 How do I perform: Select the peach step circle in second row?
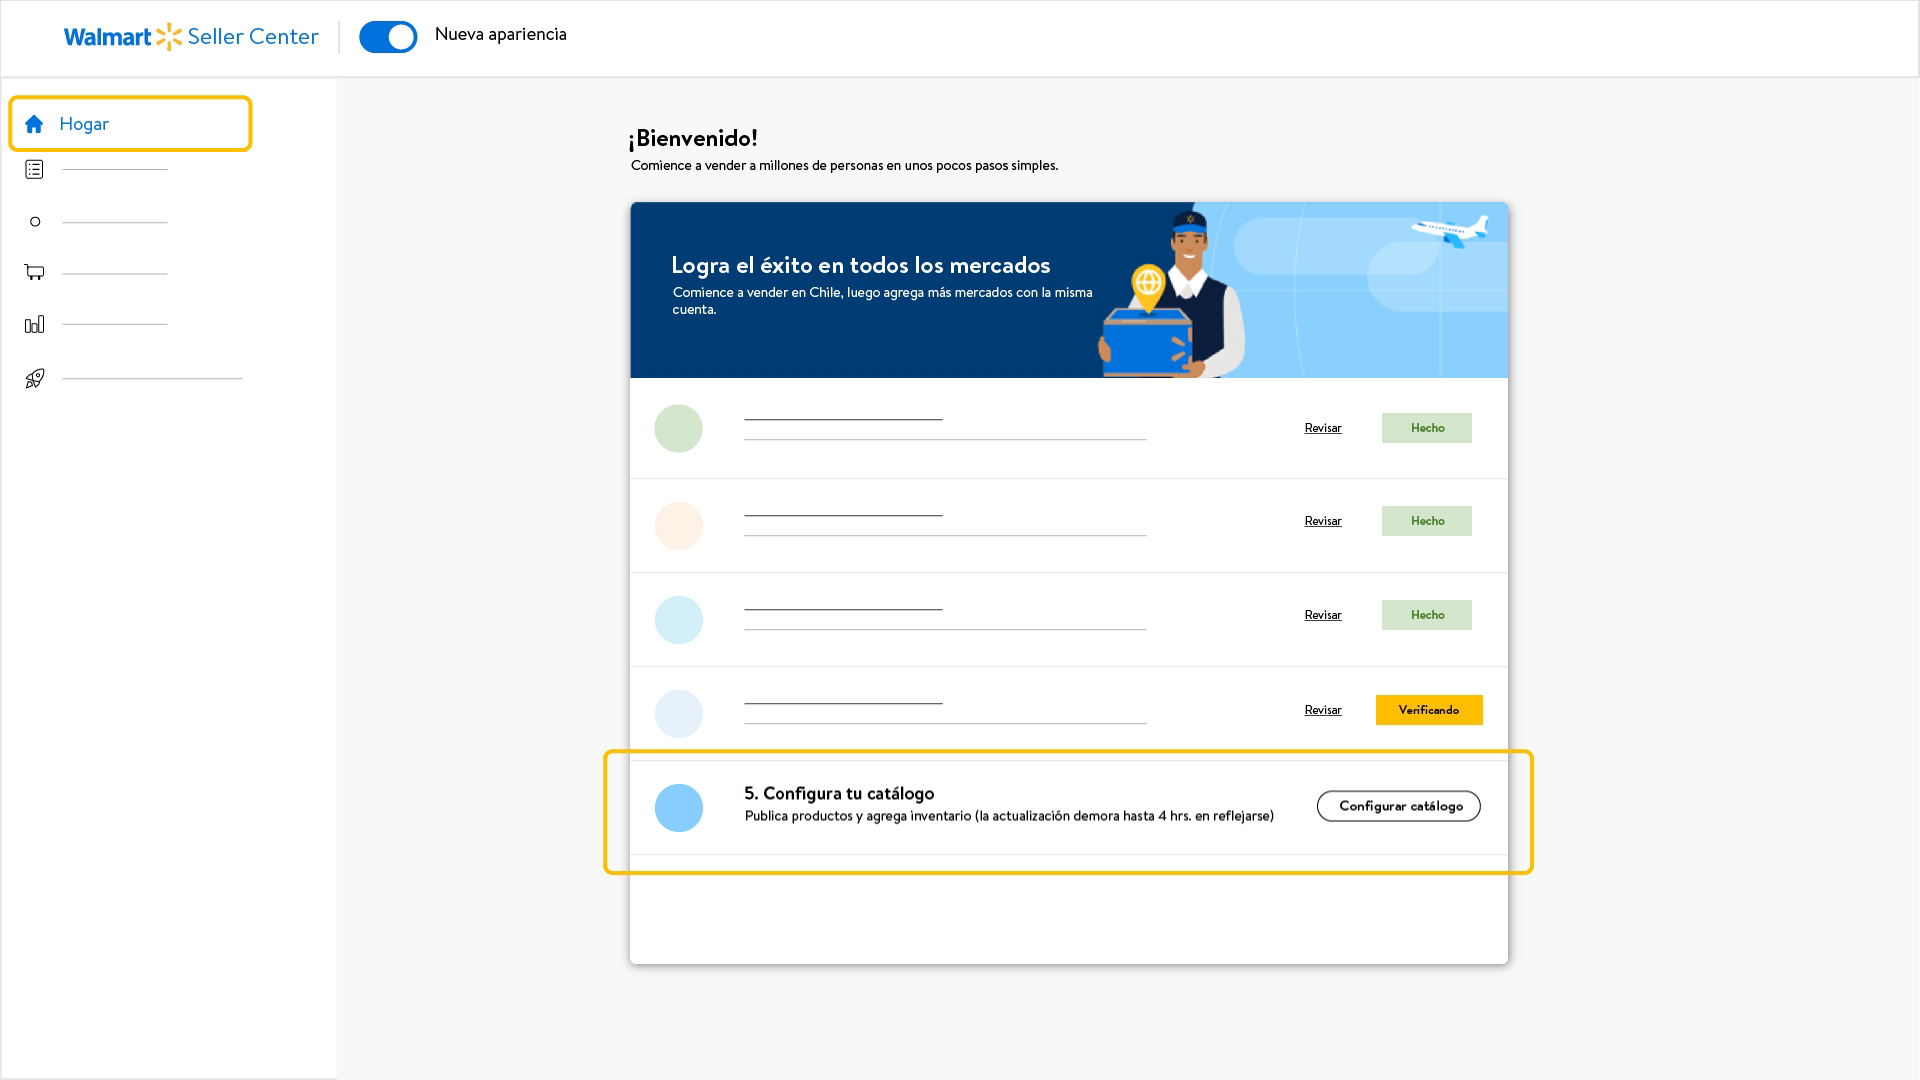click(x=679, y=526)
